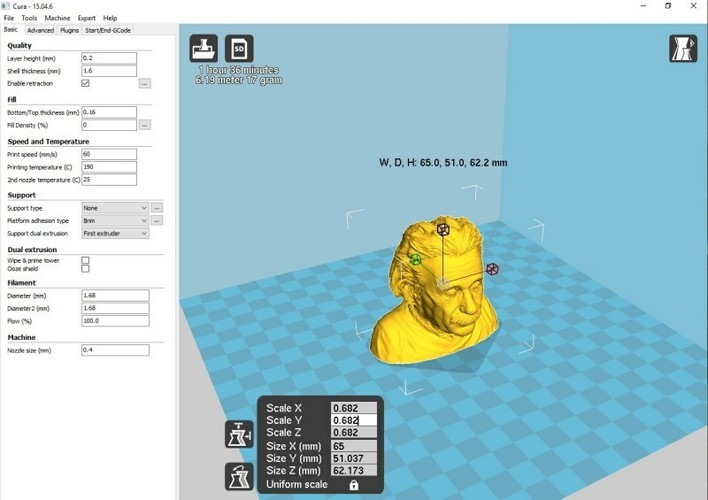Open the Help menu
Image resolution: width=708 pixels, height=500 pixels.
[110, 18]
